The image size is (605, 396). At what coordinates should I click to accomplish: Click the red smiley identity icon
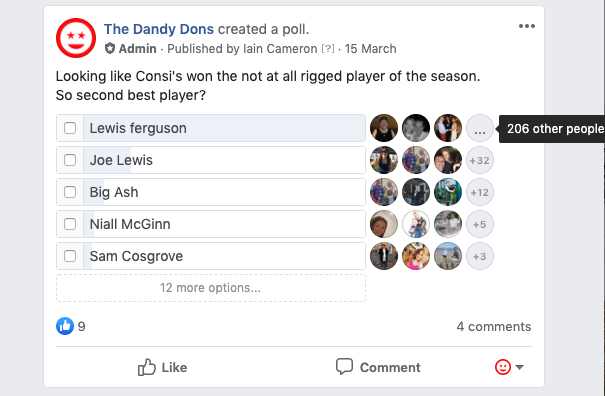pos(503,367)
